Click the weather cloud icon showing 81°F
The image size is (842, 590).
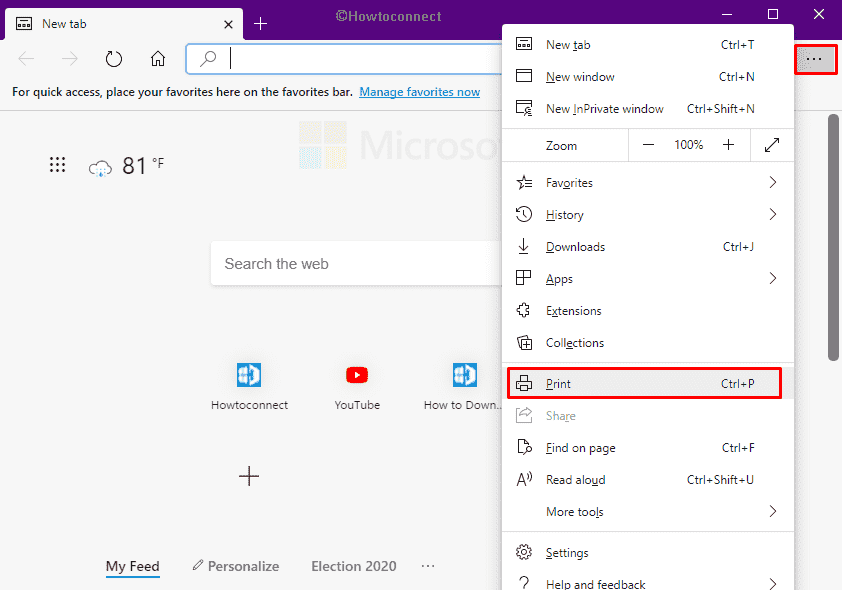(x=99, y=165)
